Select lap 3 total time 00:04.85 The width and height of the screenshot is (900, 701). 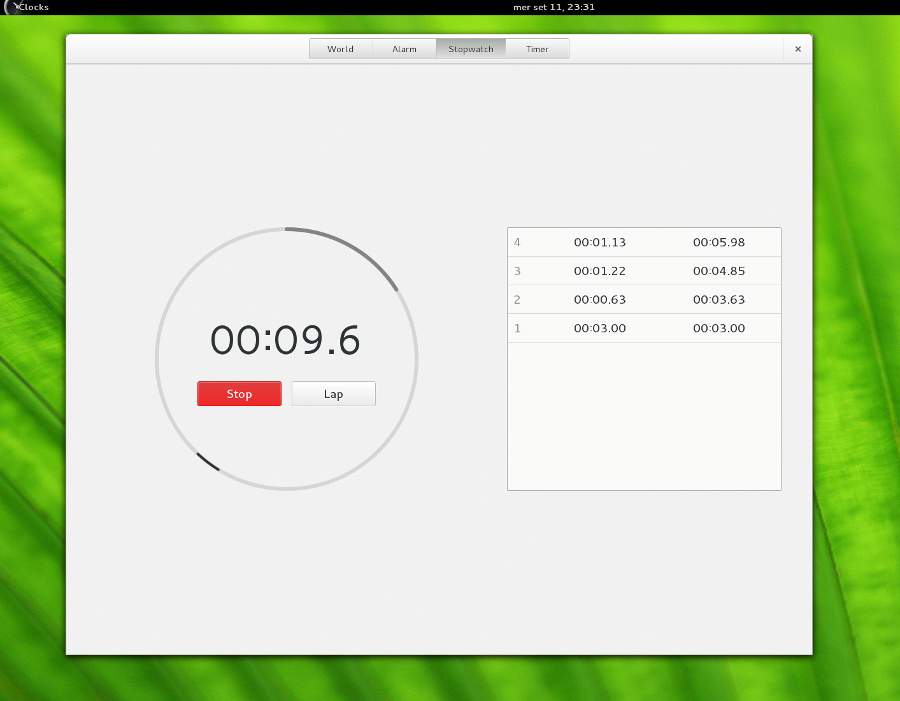click(719, 271)
